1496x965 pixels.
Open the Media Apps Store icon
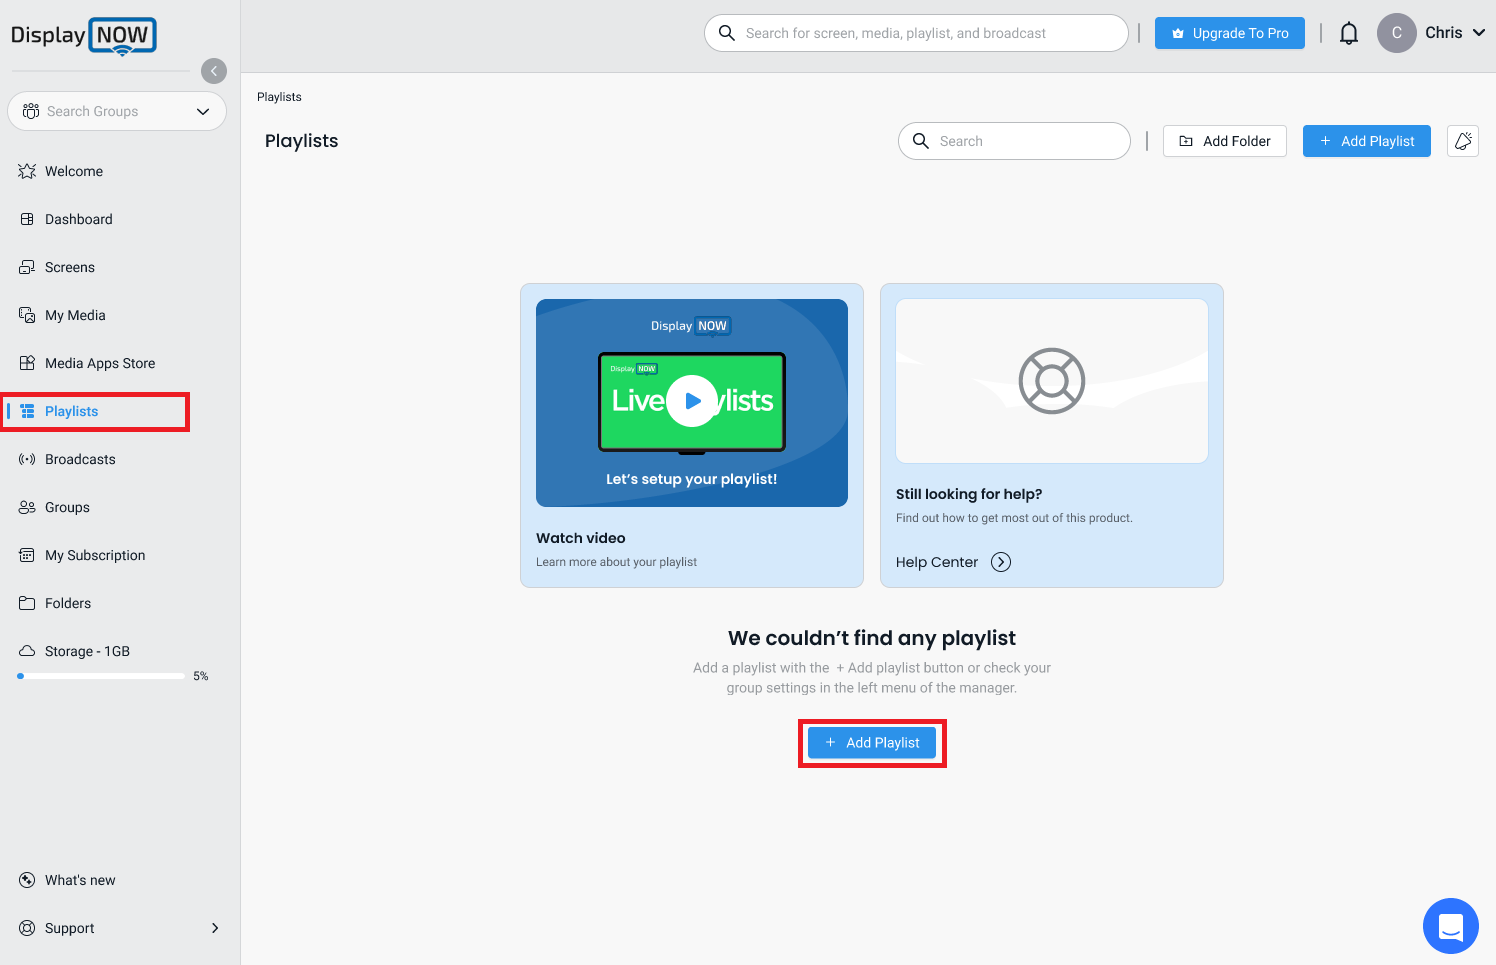(x=27, y=363)
